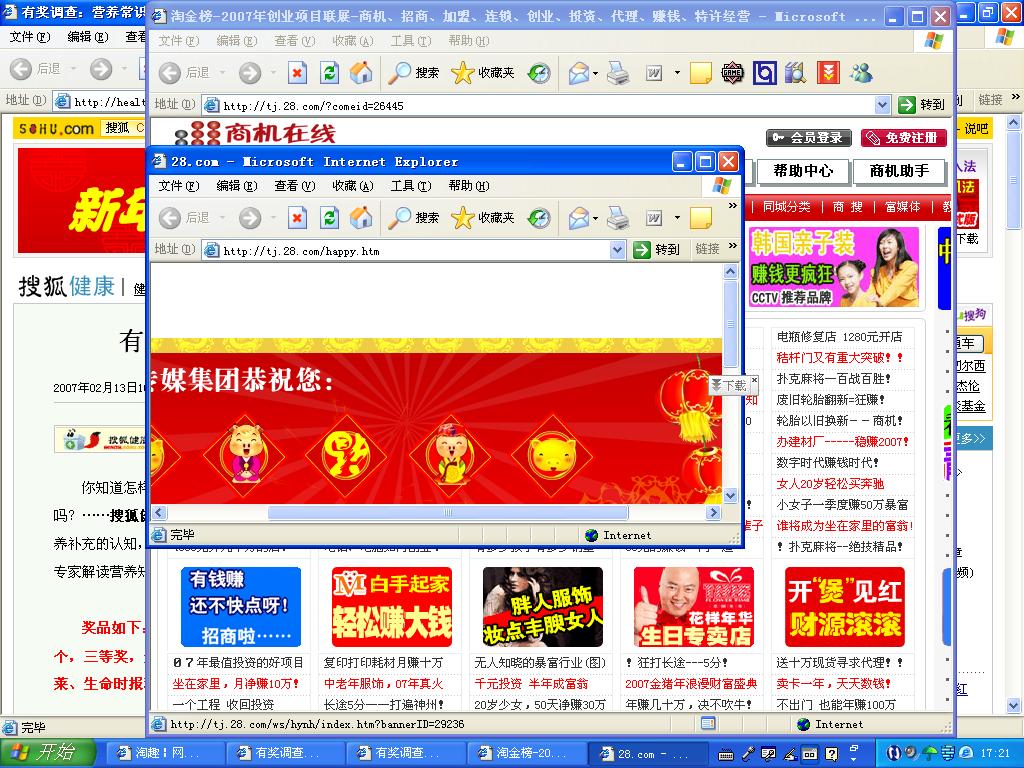Open 搜索 search in 淘金榜 window toolbar
This screenshot has height=768, width=1024.
coord(413,72)
